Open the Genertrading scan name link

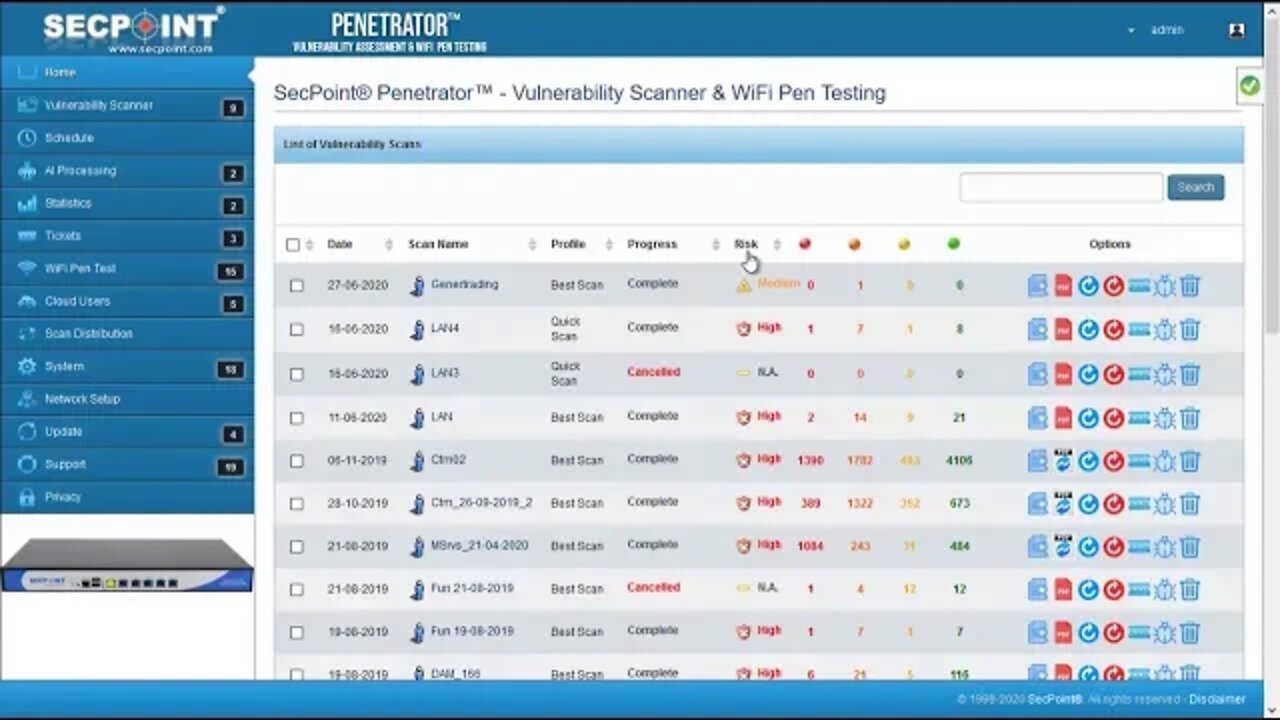tap(464, 284)
